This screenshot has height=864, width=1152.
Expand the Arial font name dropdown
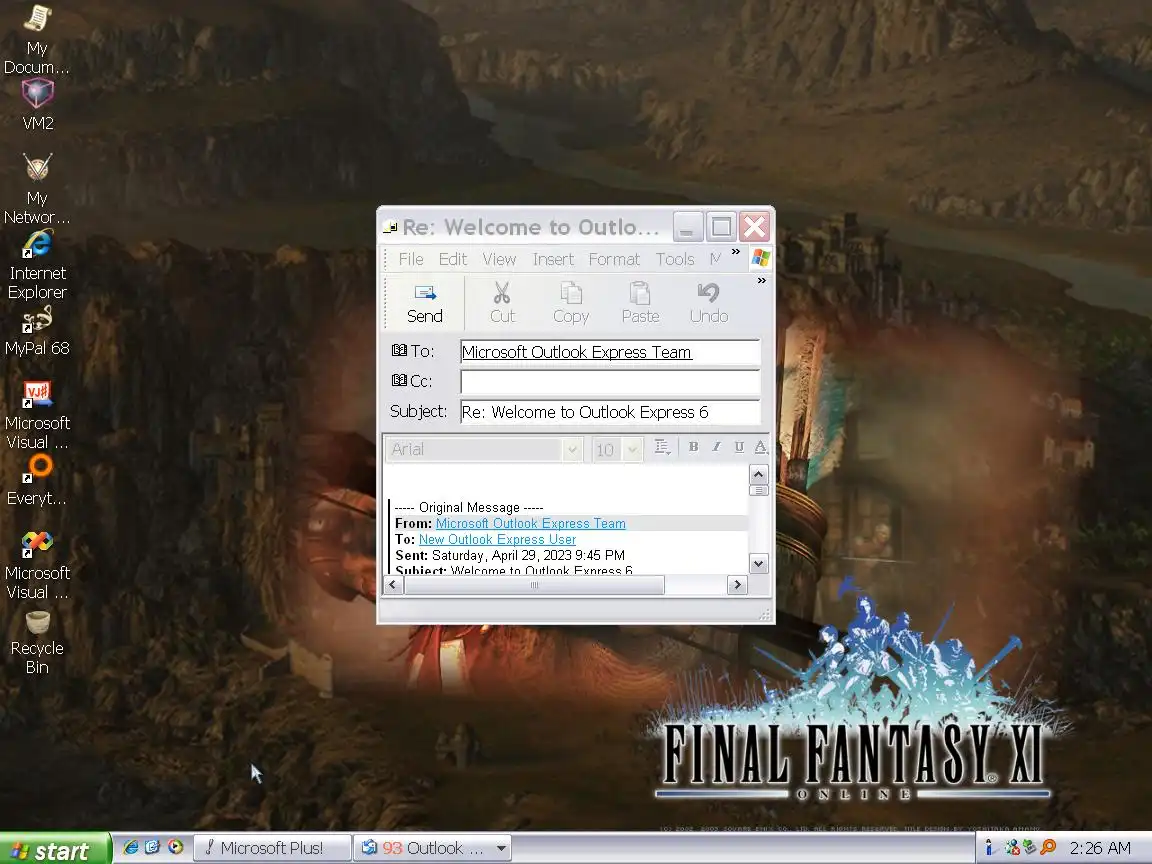(x=572, y=450)
